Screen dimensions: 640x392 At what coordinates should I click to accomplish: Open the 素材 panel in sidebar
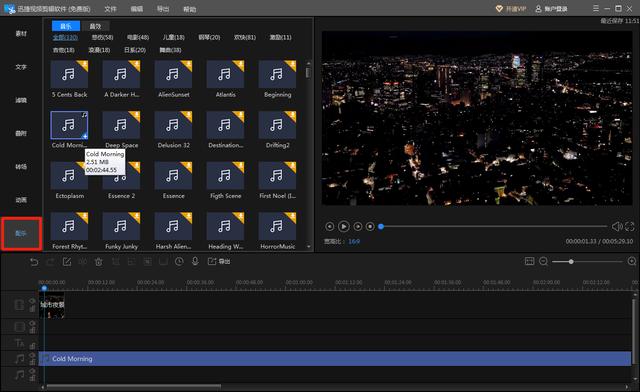point(21,33)
